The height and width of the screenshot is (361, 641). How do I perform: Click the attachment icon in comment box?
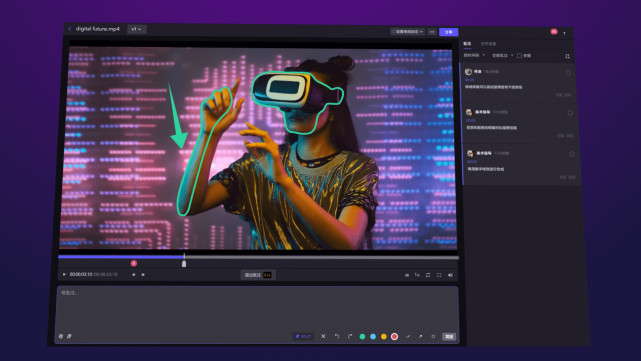tap(69, 336)
